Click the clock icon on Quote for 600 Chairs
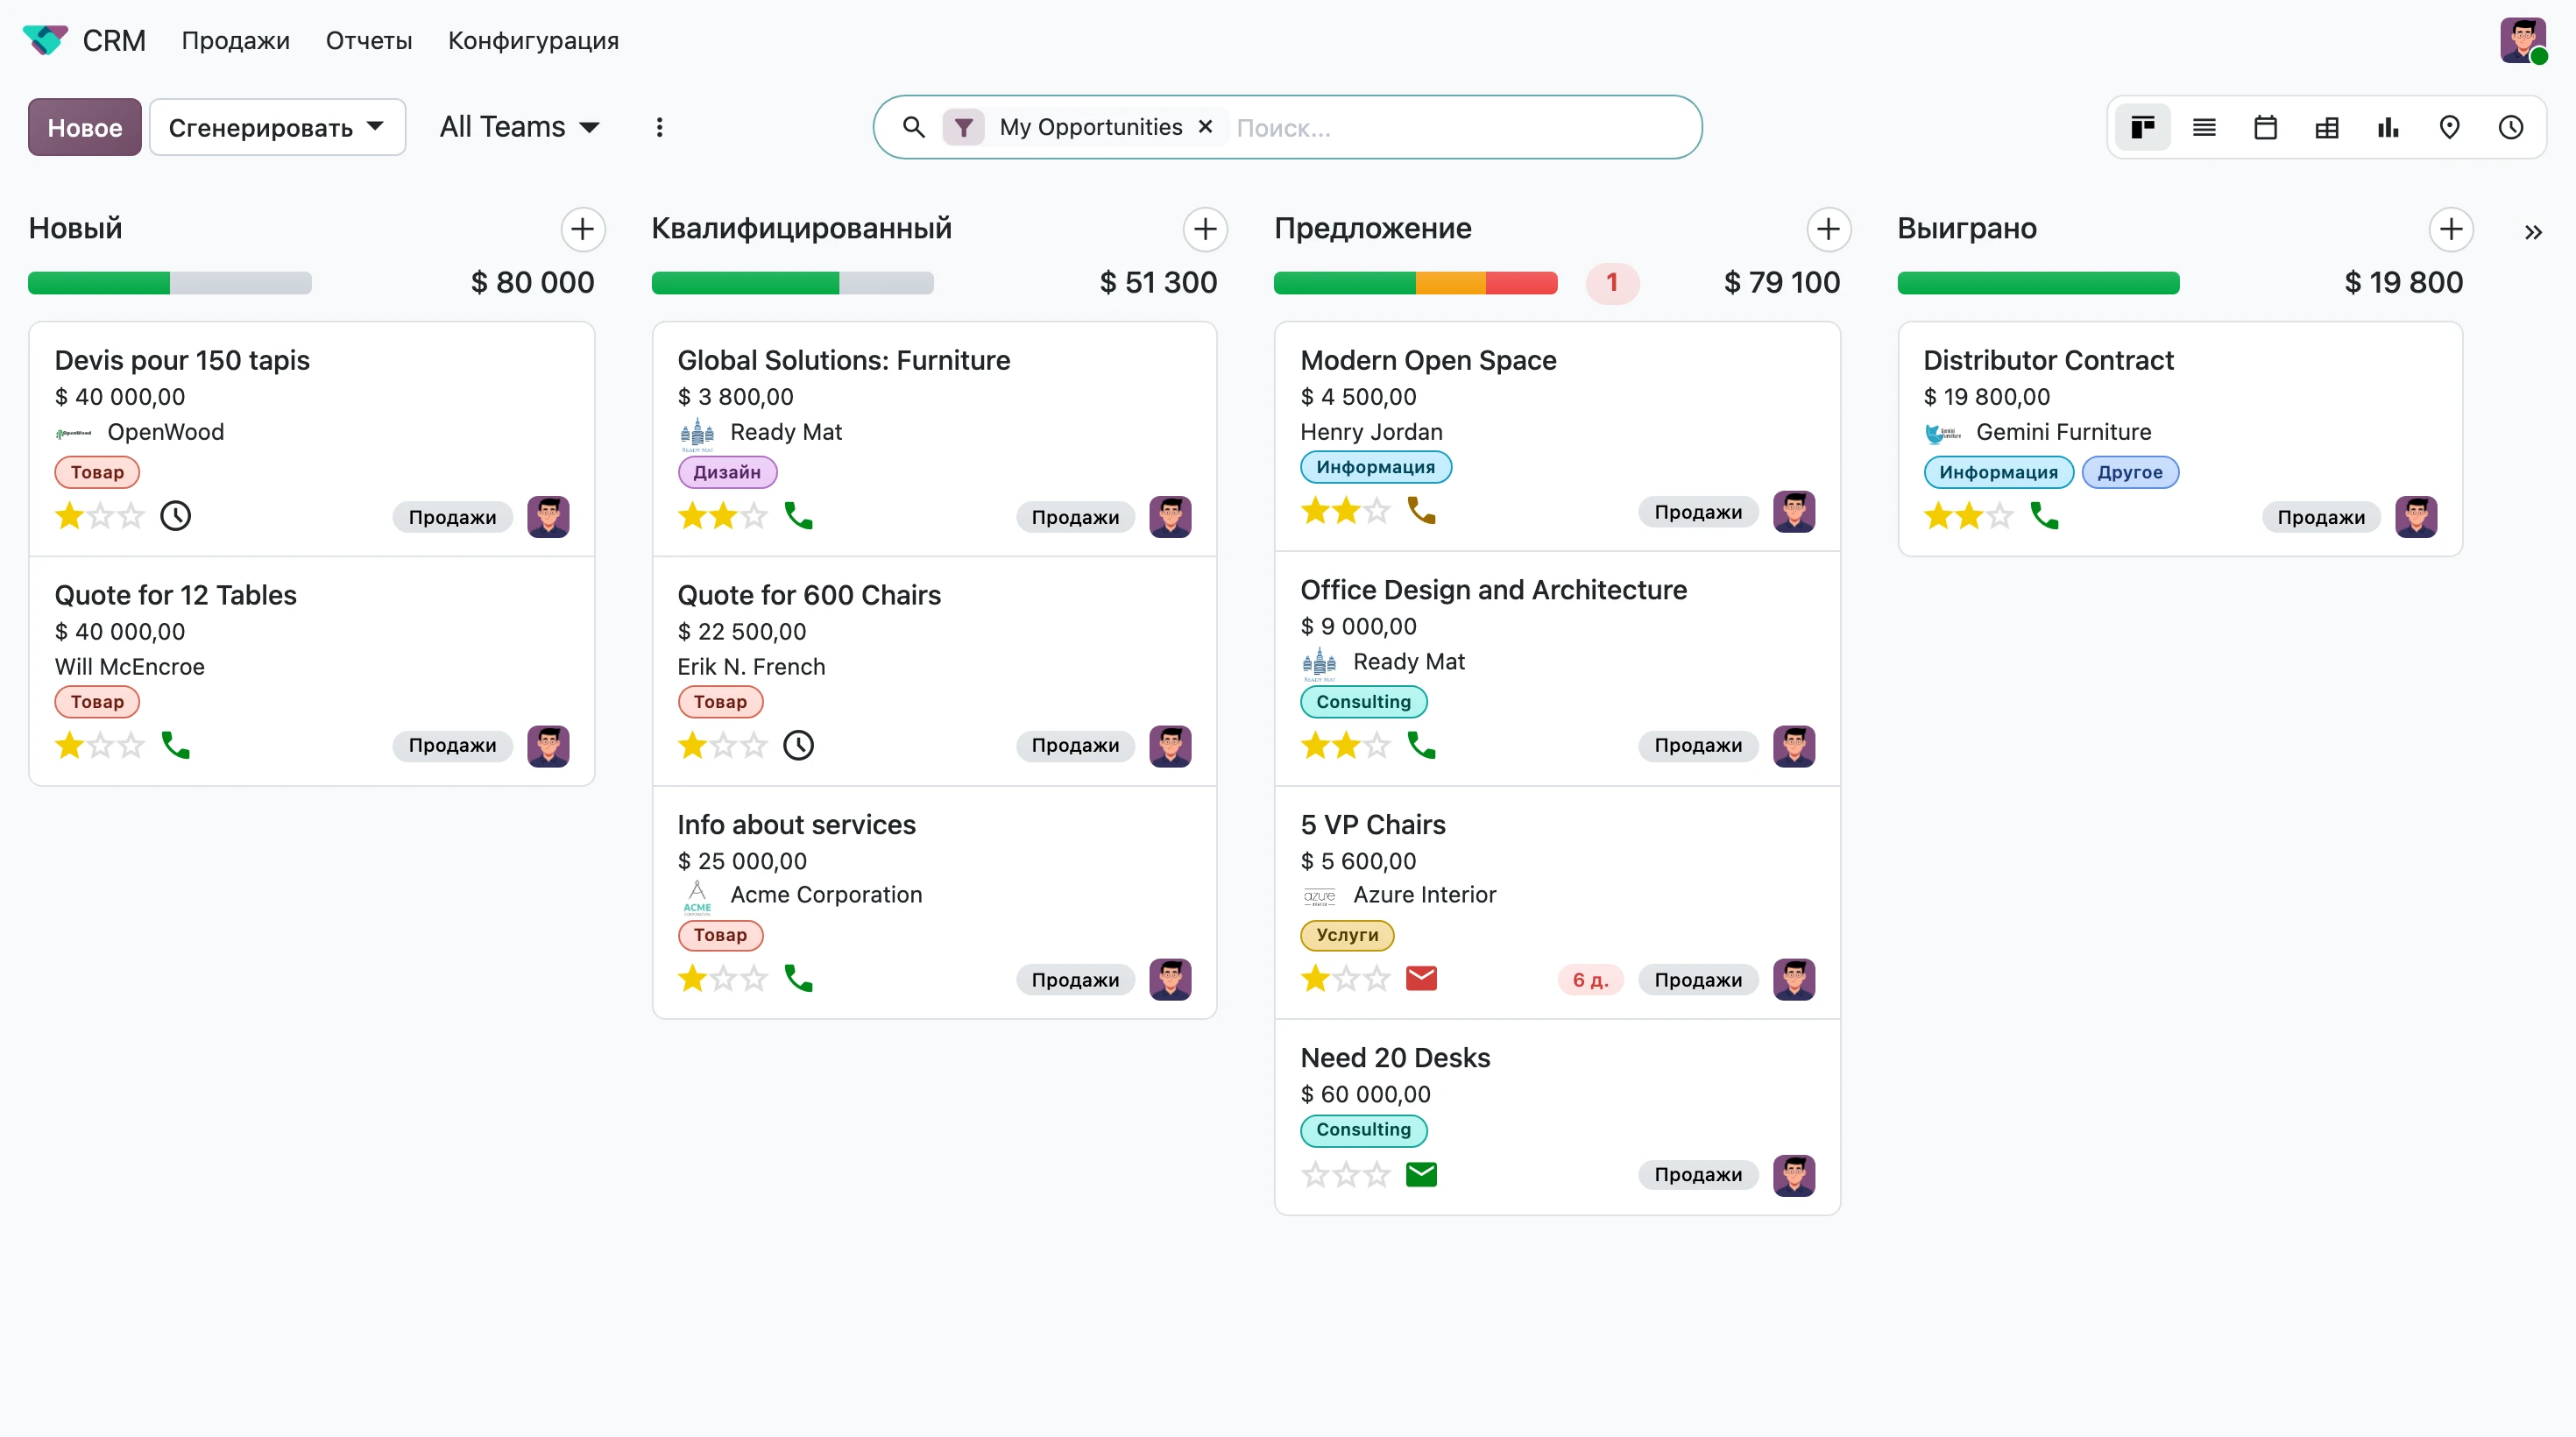Screen dimensions: 2576x1437 (798, 745)
